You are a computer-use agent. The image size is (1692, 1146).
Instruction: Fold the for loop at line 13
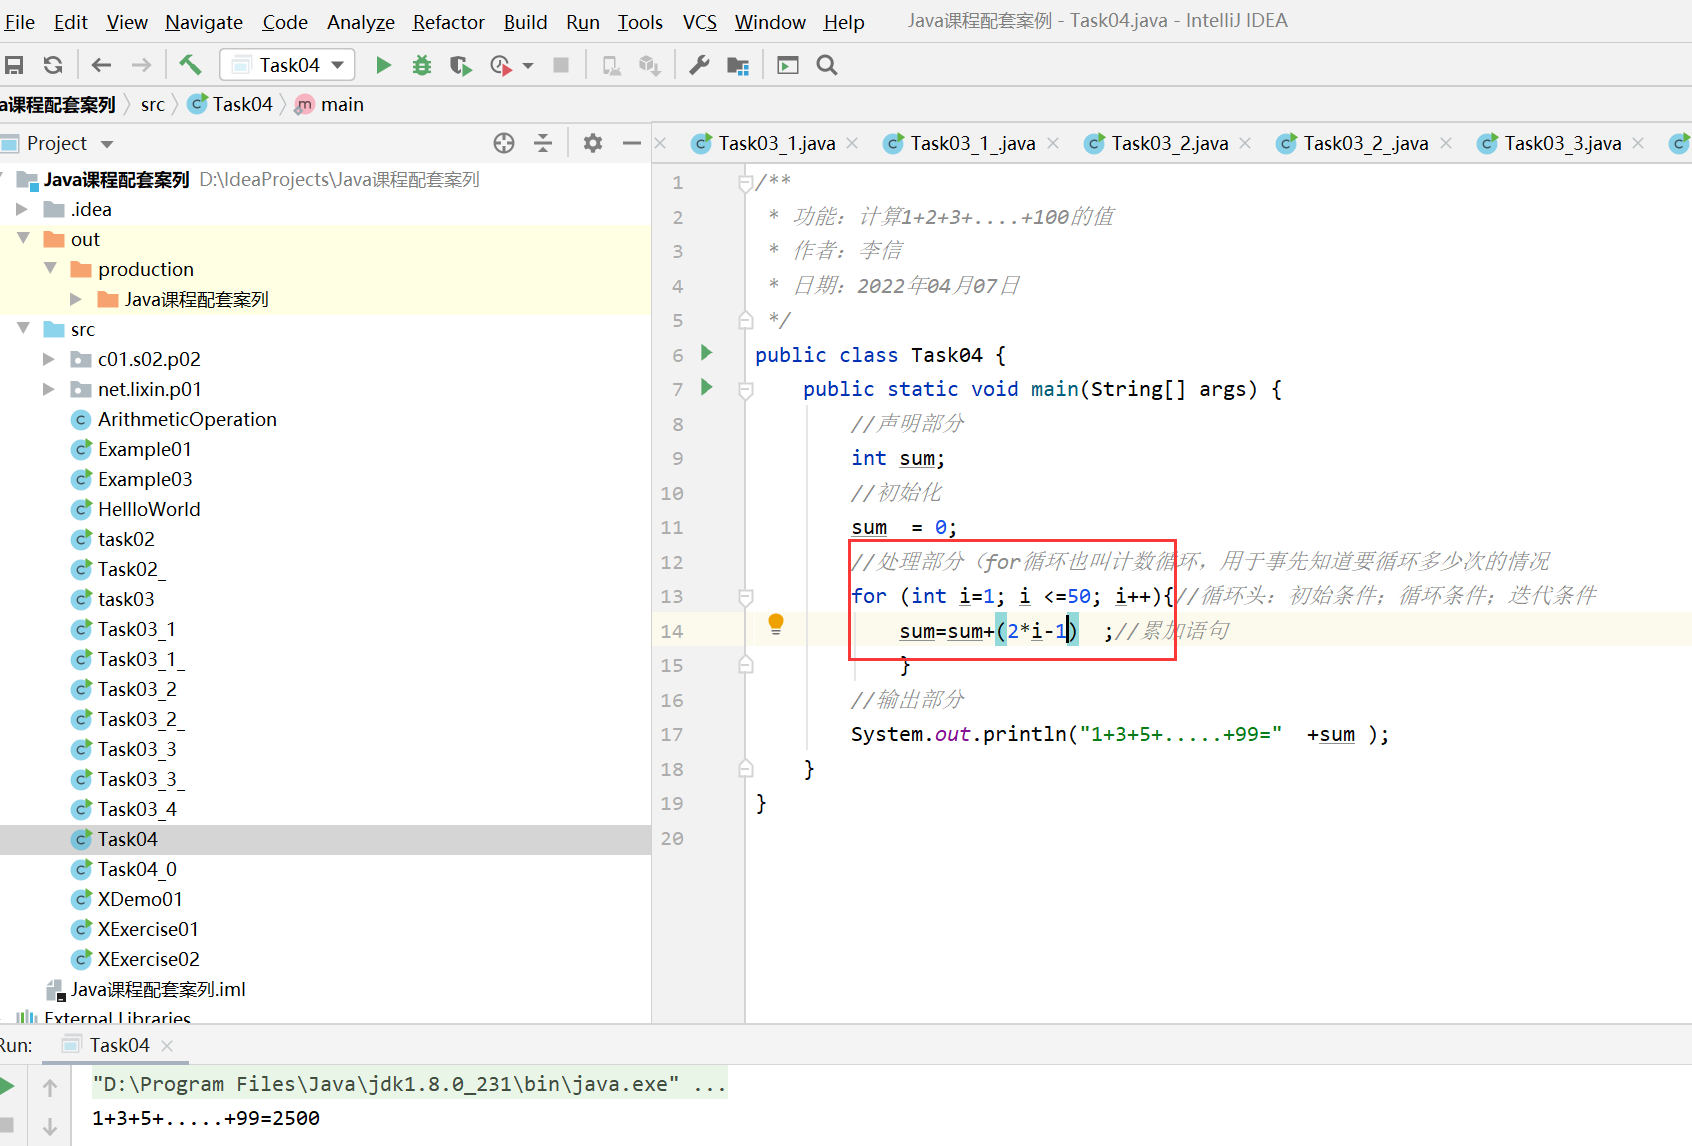(745, 597)
